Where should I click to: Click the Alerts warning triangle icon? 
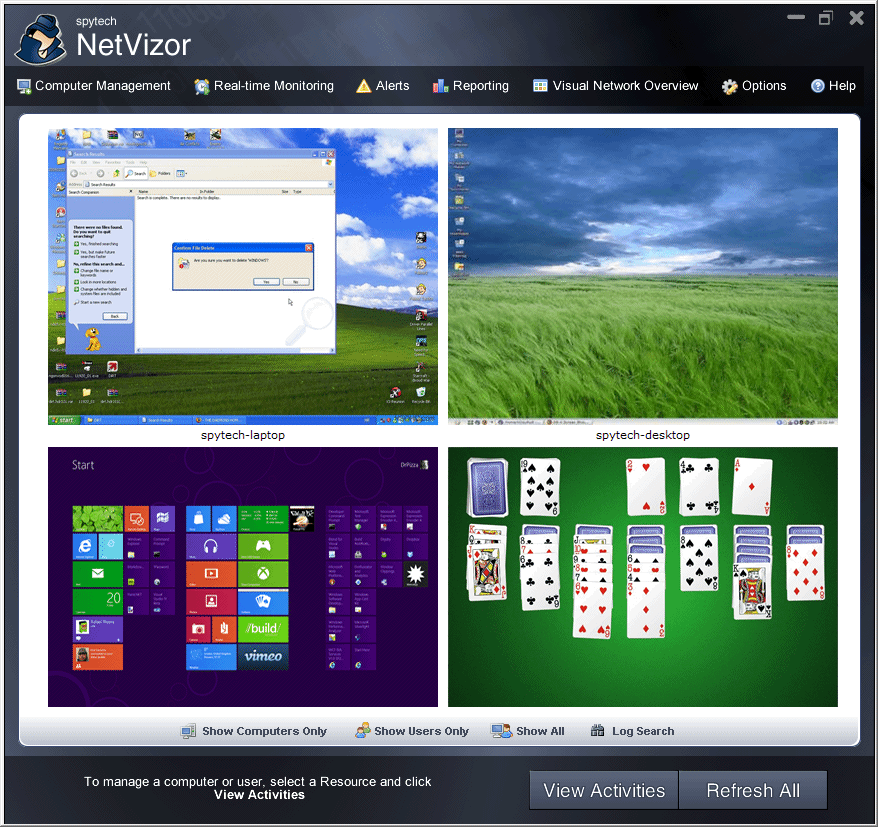(363, 86)
